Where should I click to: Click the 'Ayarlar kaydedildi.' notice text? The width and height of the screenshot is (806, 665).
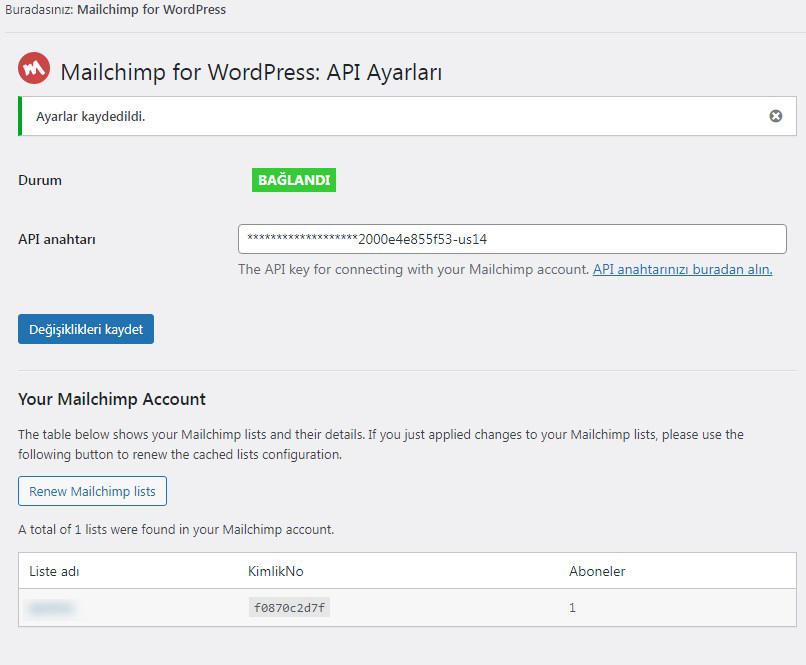(x=90, y=117)
